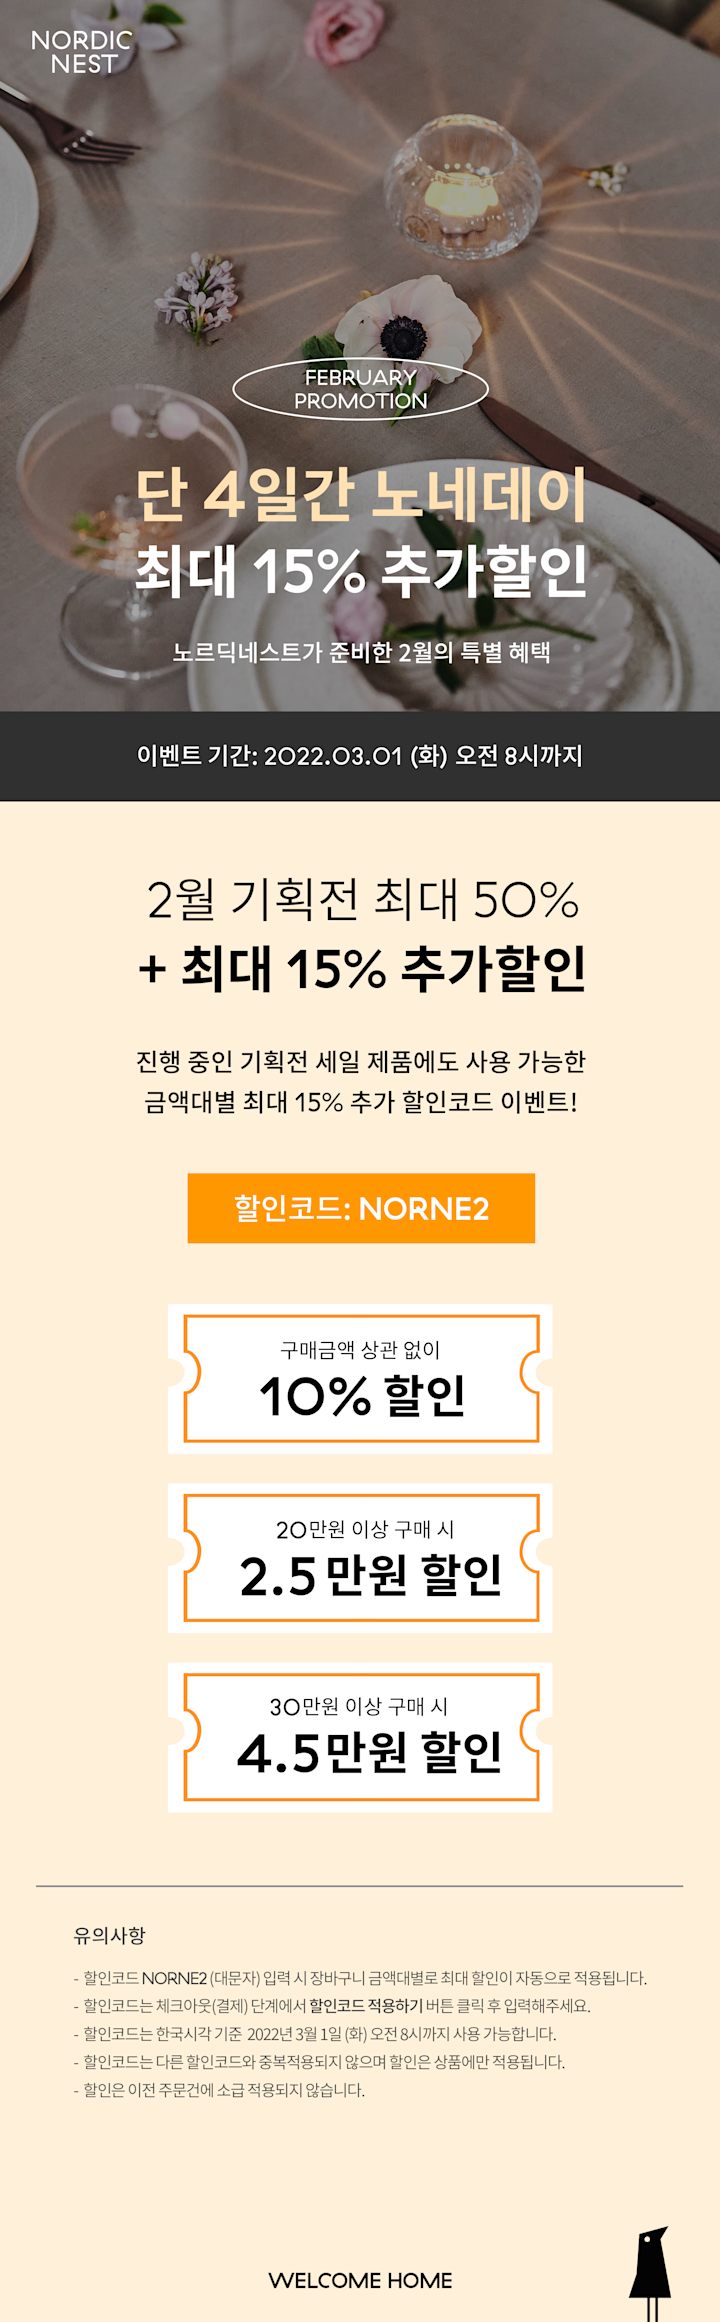Click the 단 4일간 노네데이 headline
The image size is (720, 2322).
pyautogui.click(x=361, y=494)
